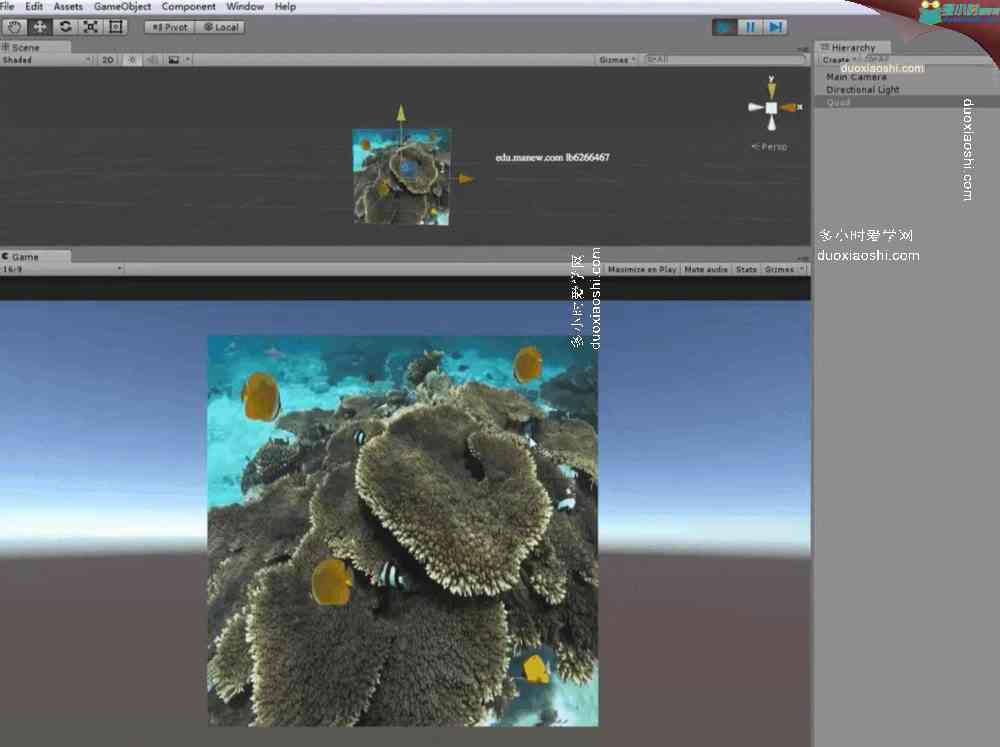Switch to the Scene tab
Image resolution: width=1000 pixels, height=747 pixels.
tap(35, 47)
